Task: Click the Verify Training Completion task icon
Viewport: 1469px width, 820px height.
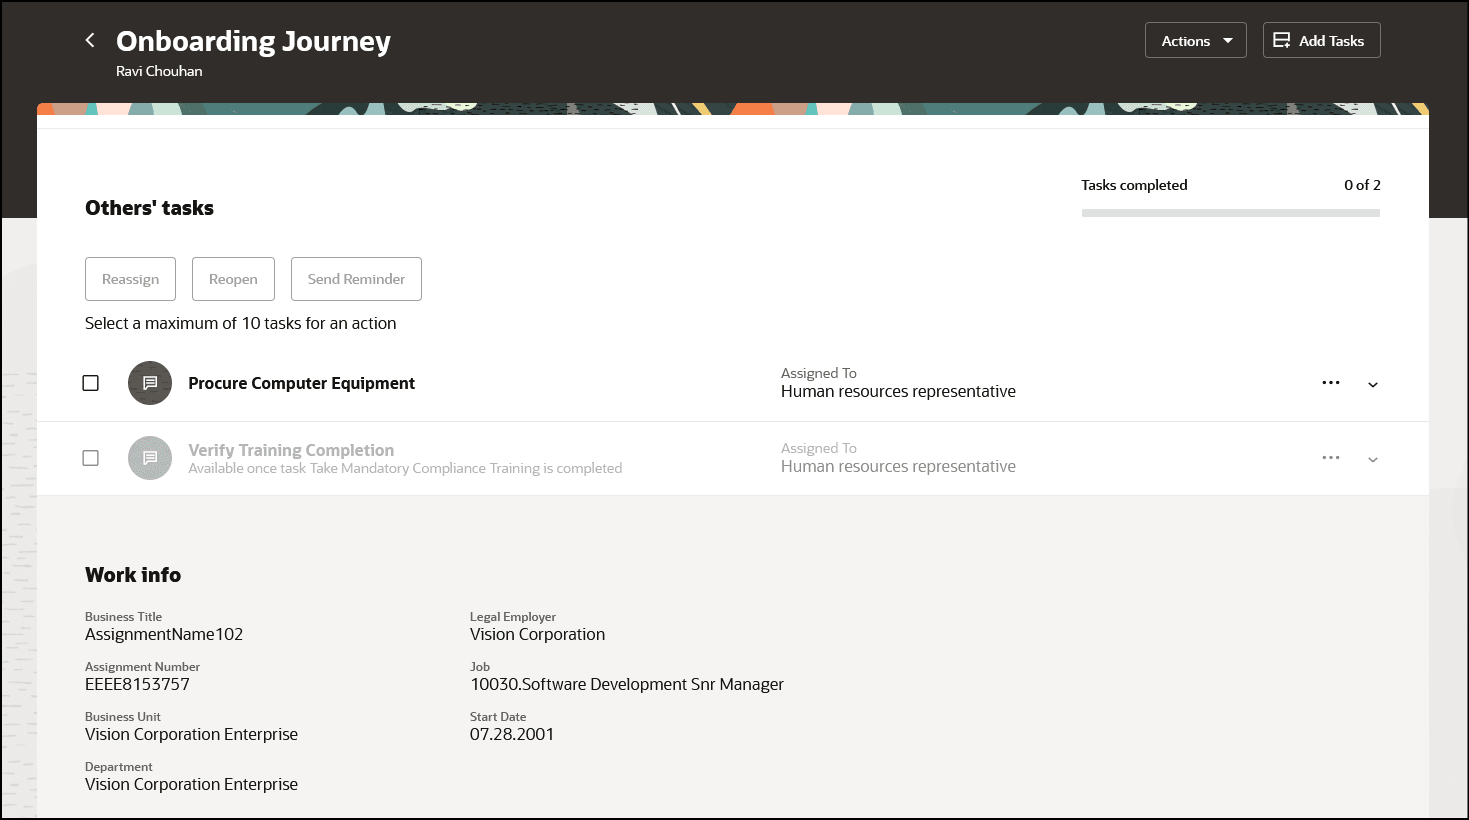Action: (x=150, y=458)
